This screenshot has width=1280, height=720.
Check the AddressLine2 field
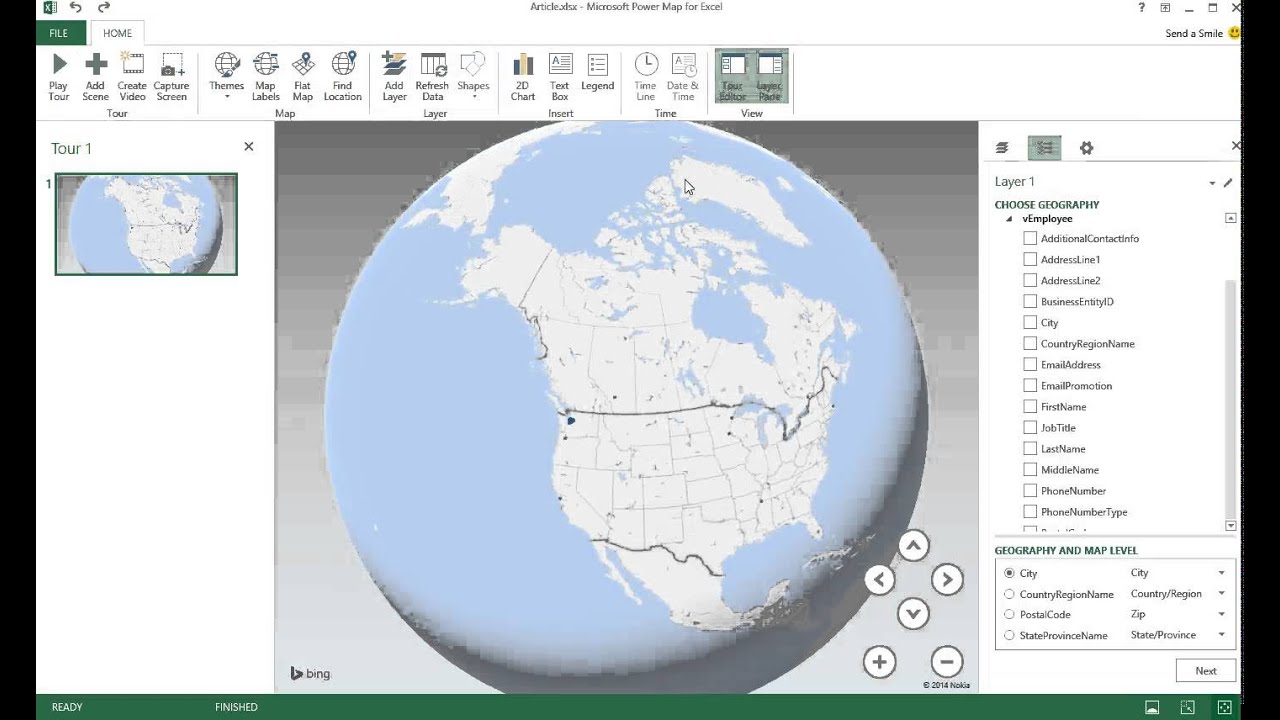click(x=1030, y=280)
